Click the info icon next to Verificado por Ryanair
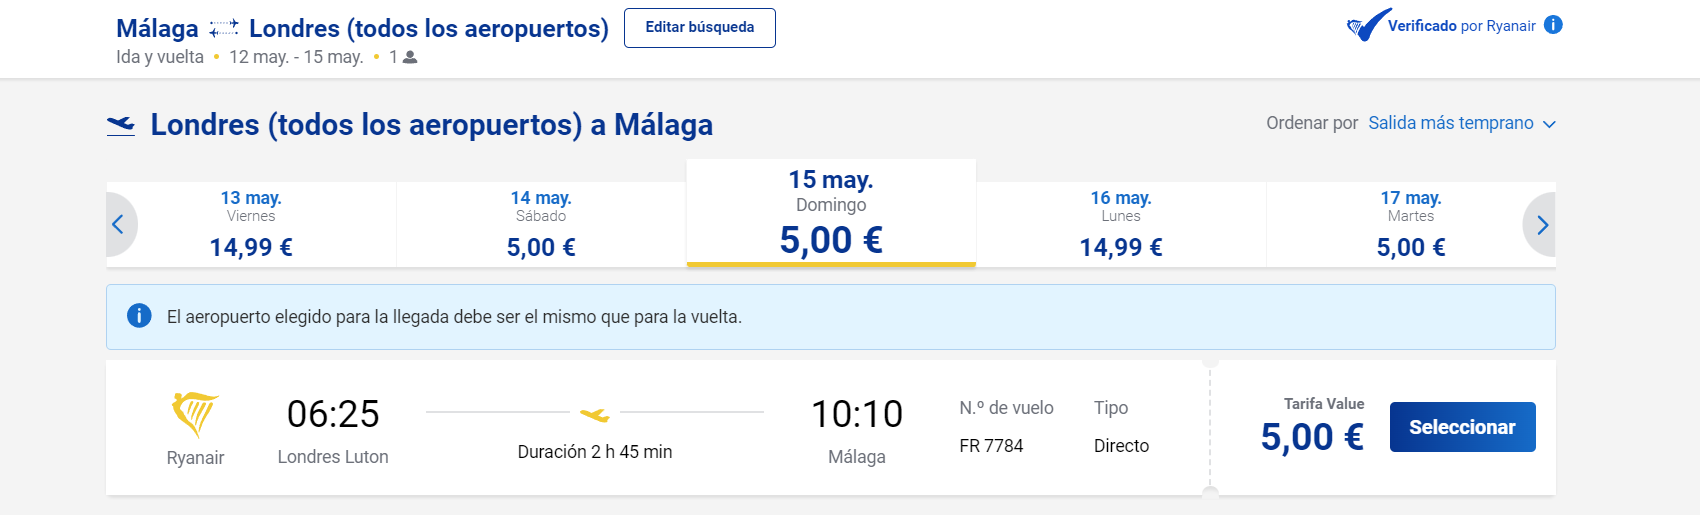Viewport: 1700px width, 515px height. (x=1553, y=25)
